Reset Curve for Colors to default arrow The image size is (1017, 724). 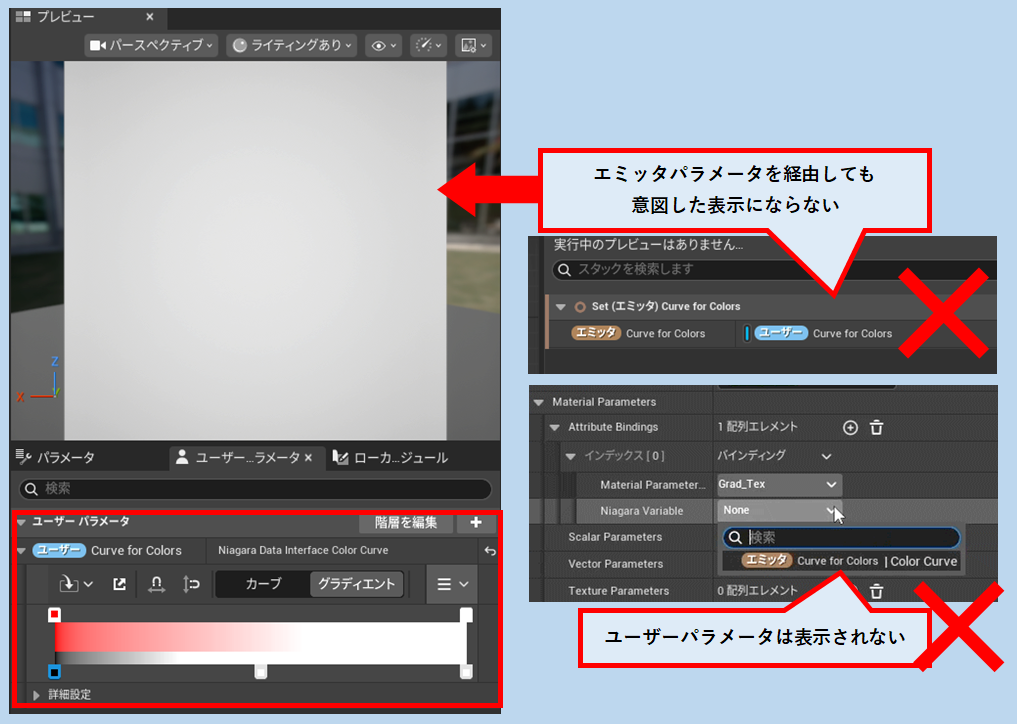click(490, 551)
